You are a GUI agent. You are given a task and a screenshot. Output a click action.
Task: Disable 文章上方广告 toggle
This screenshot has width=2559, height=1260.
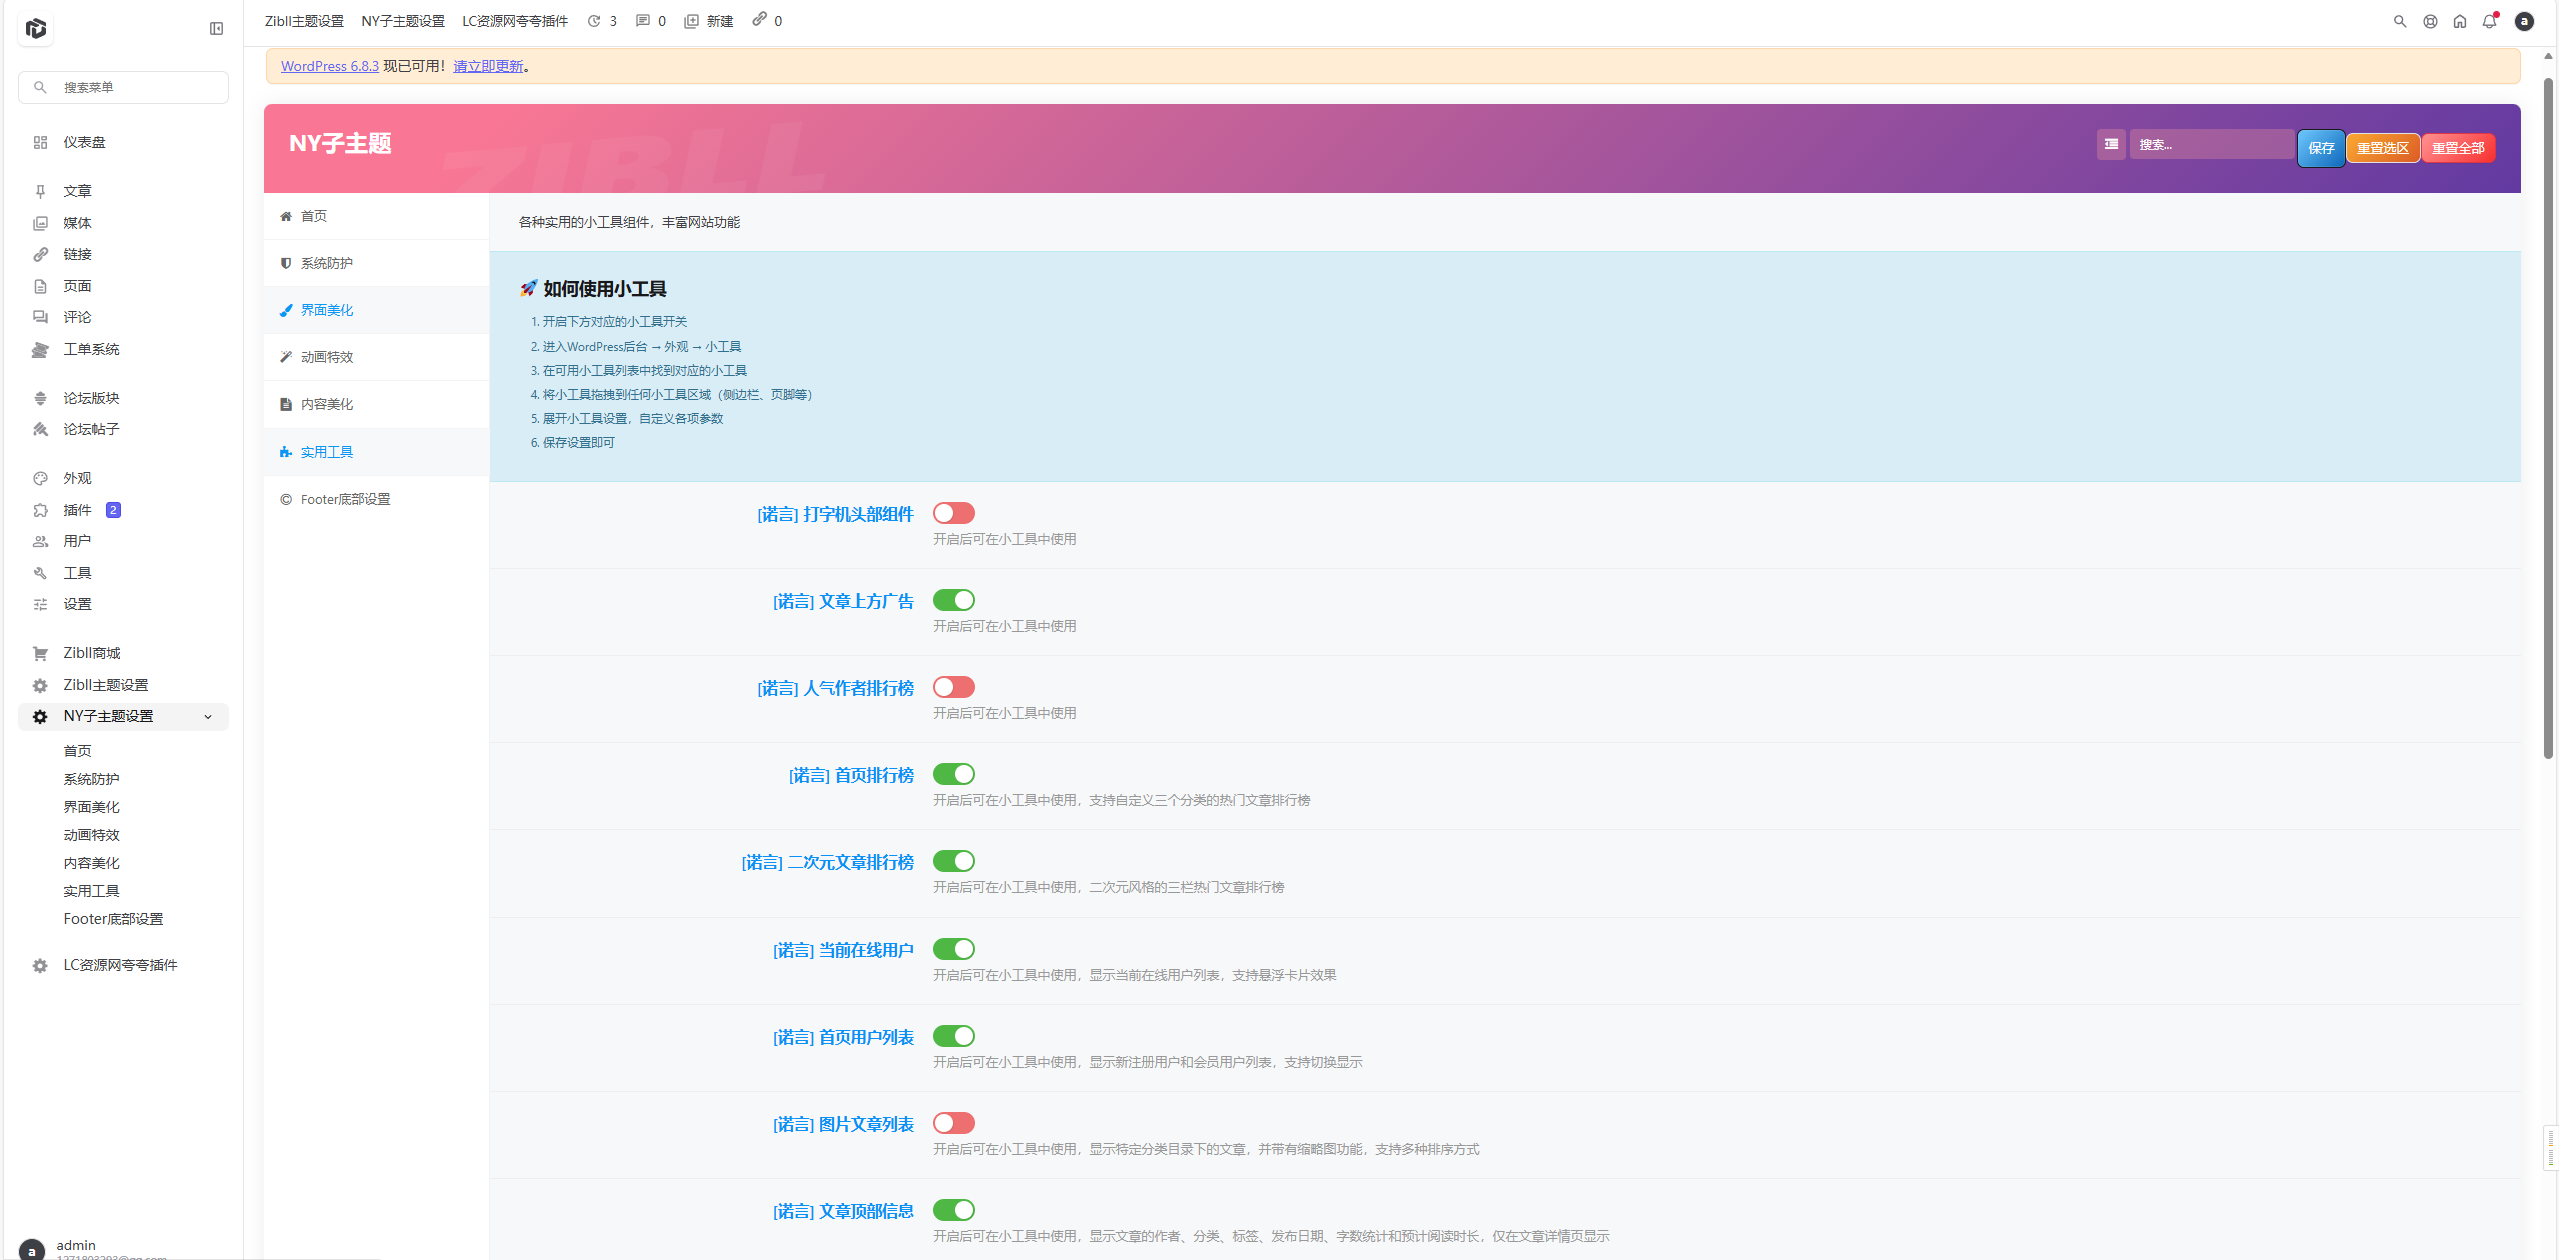point(953,600)
